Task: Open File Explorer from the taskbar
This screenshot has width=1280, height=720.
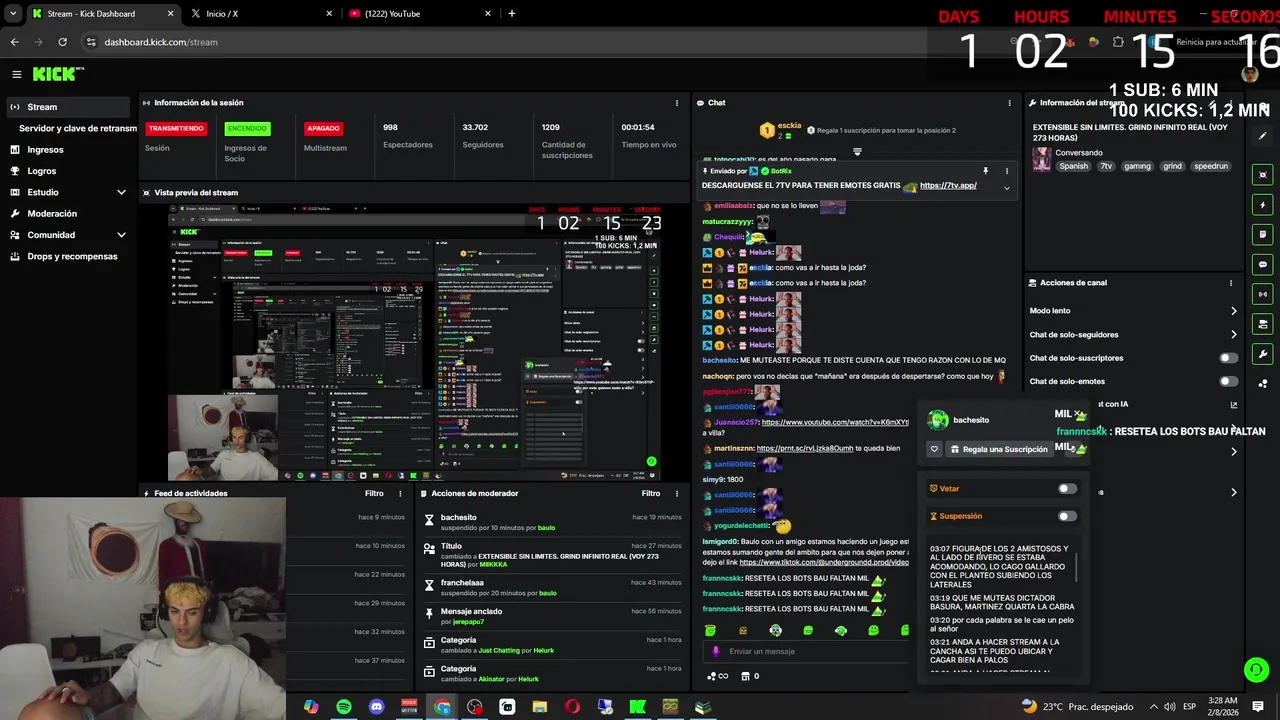Action: click(540, 707)
